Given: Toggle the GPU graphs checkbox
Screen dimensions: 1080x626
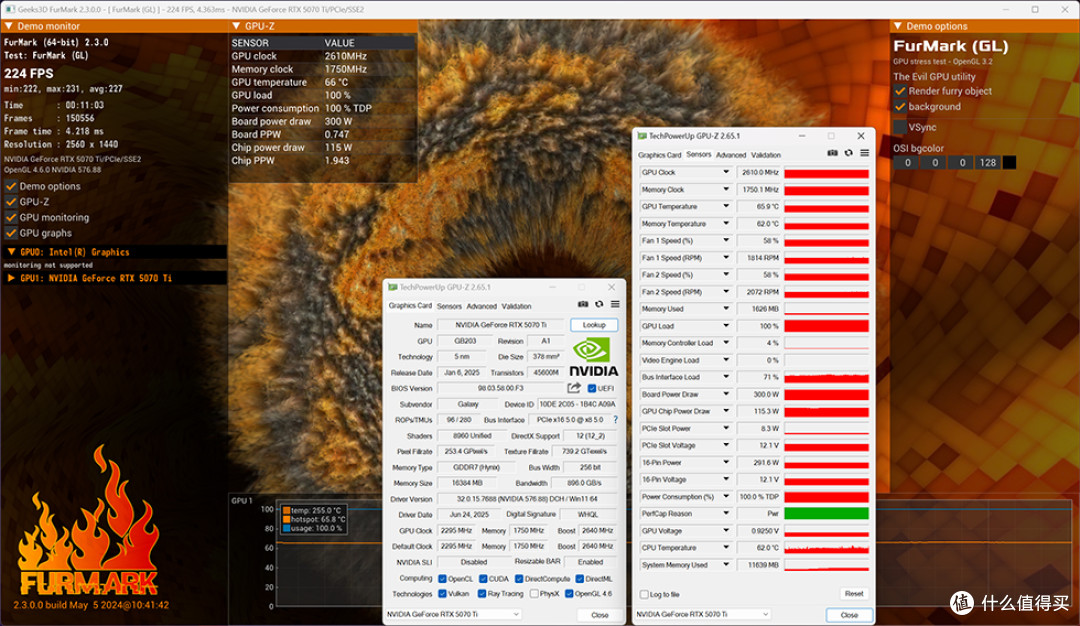Looking at the screenshot, I should click(x=11, y=233).
